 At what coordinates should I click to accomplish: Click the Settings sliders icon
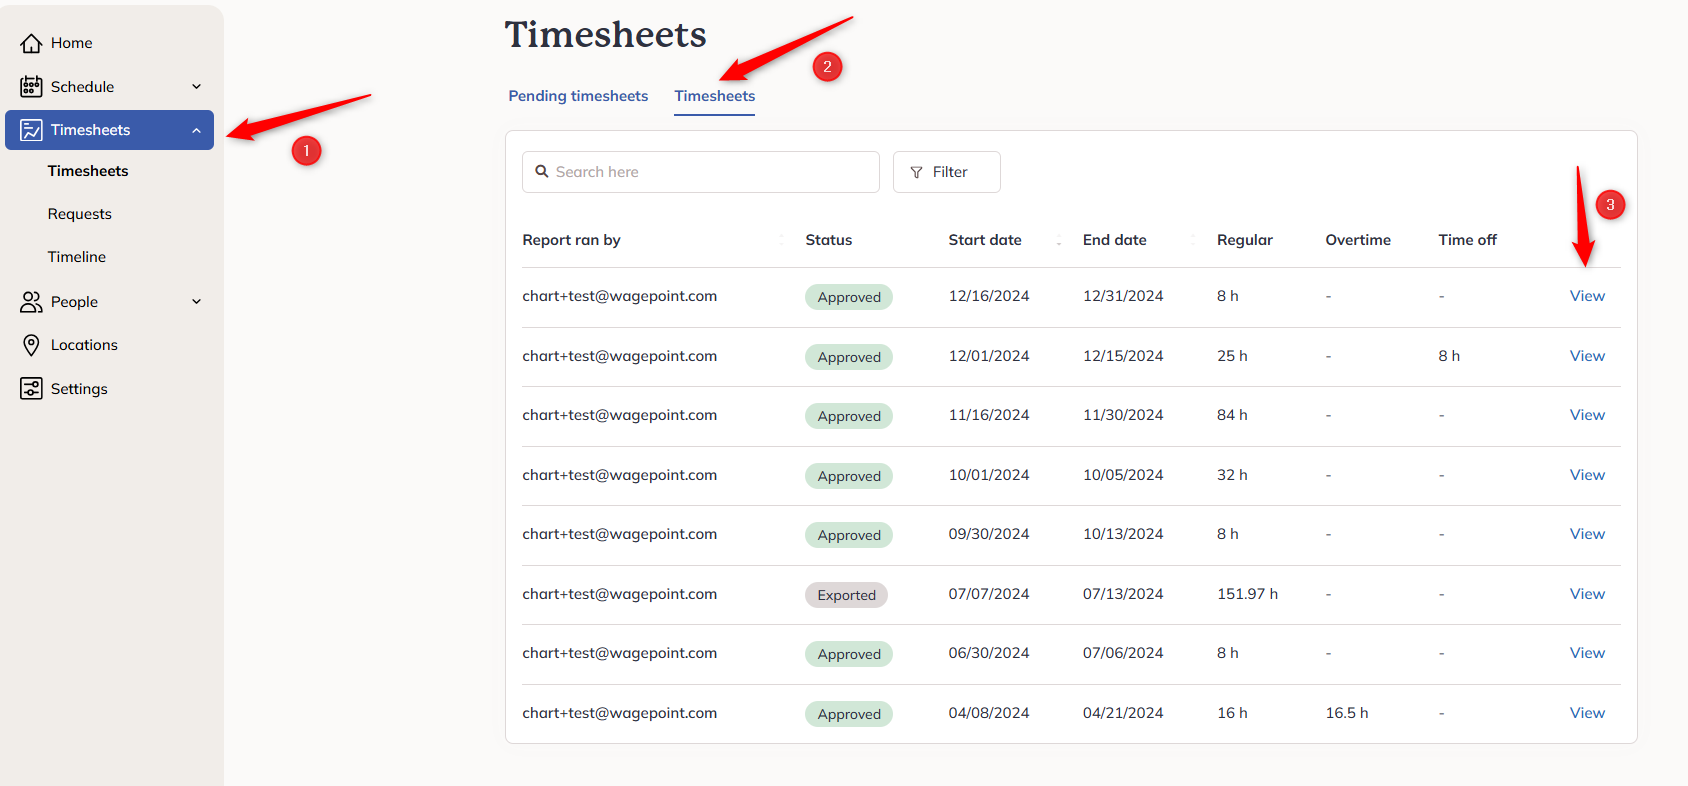click(31, 389)
